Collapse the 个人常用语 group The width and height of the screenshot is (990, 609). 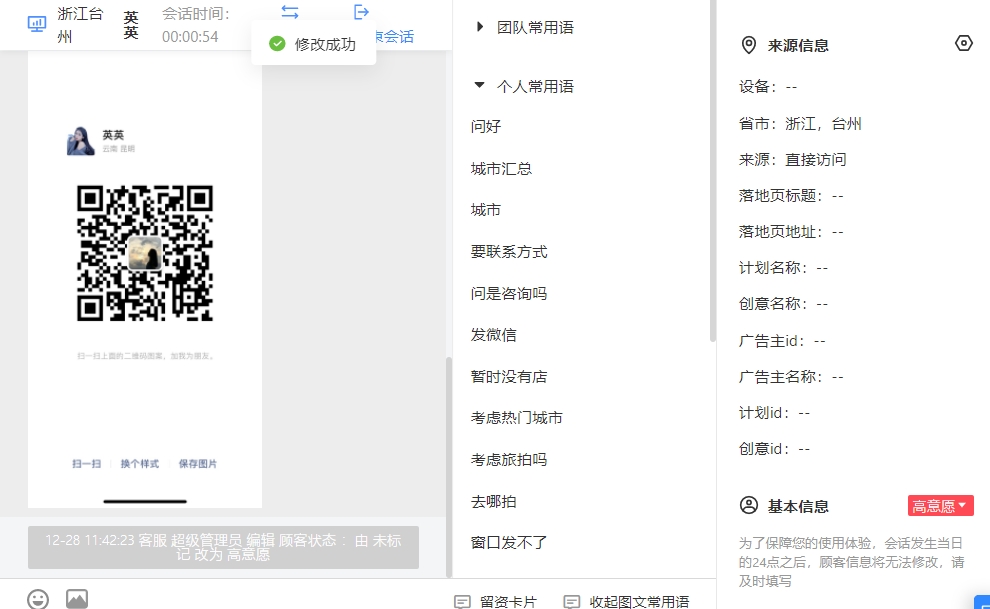(x=479, y=85)
